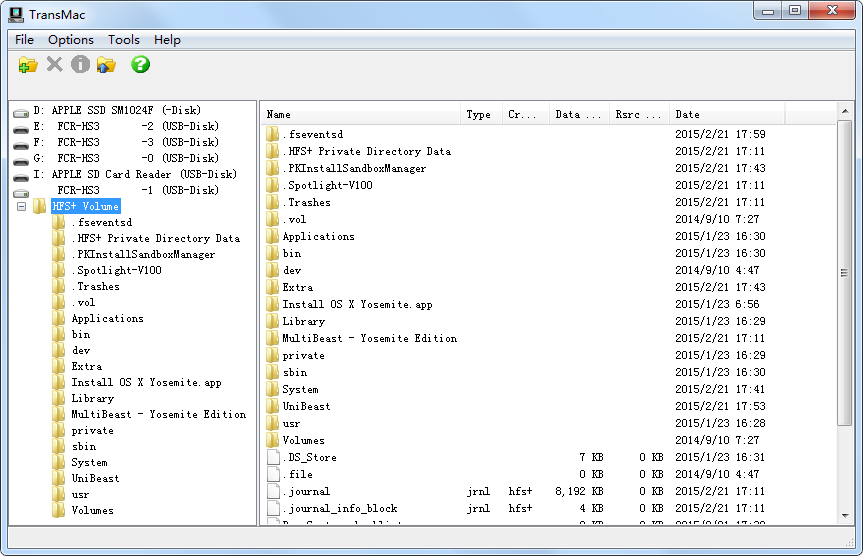Sort by the Date column header
The height and width of the screenshot is (556, 863).
point(727,115)
